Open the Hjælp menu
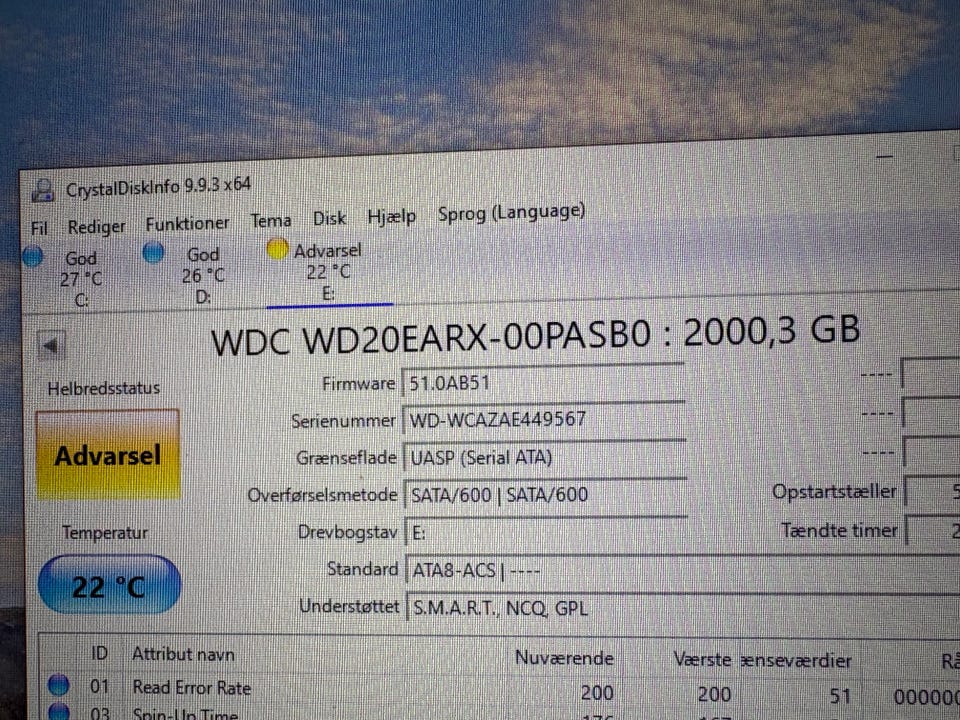 (391, 216)
